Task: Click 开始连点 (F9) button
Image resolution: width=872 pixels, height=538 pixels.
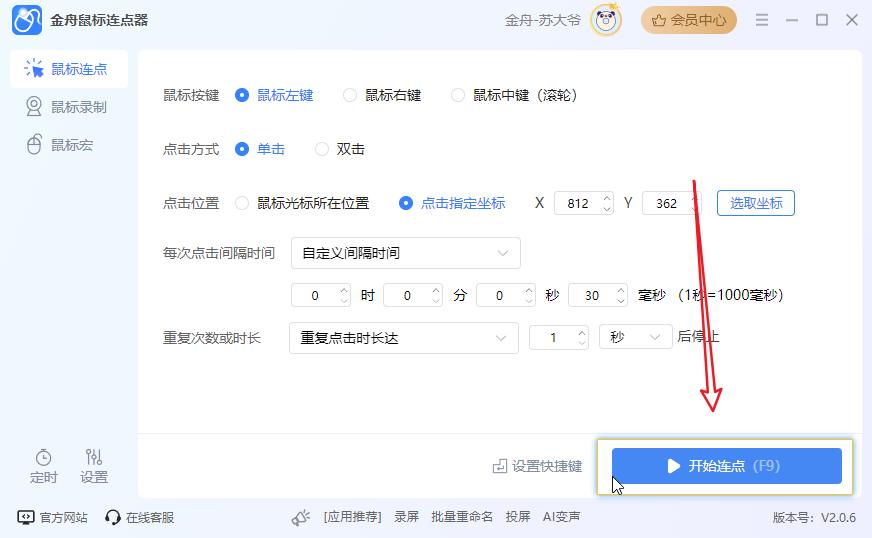Action: pos(726,466)
